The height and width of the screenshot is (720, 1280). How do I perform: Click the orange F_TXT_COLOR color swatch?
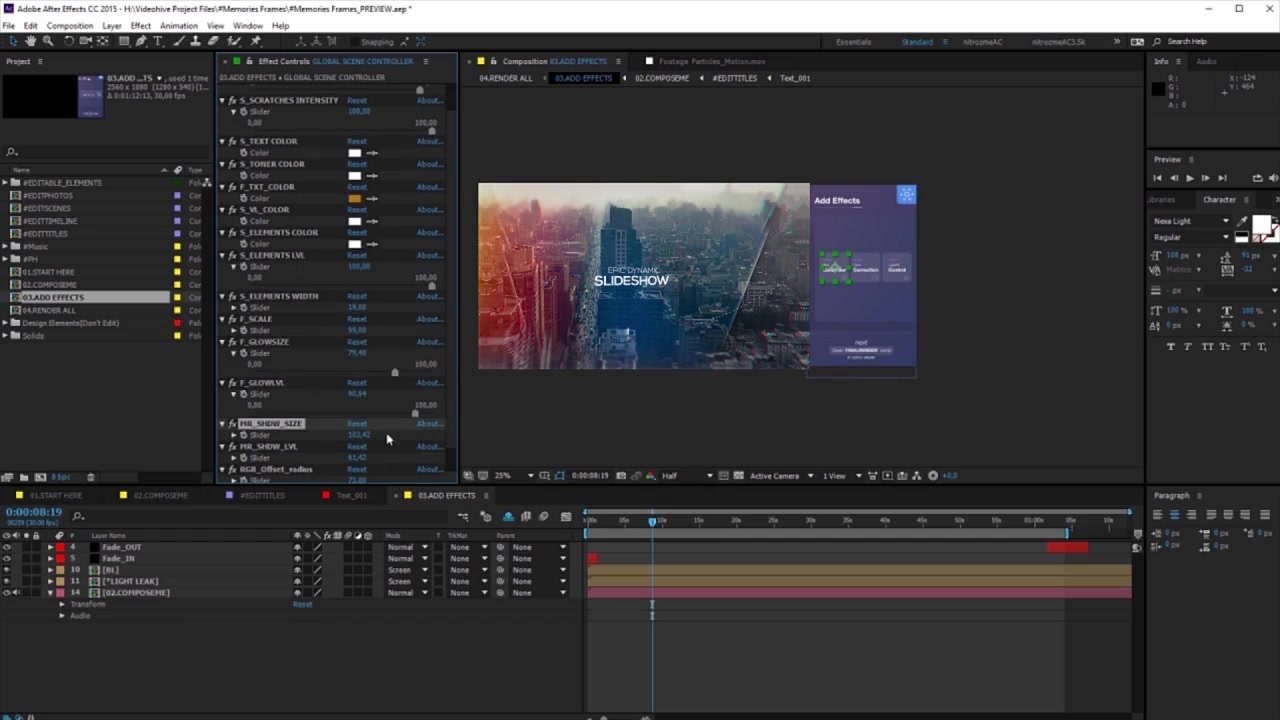(354, 198)
